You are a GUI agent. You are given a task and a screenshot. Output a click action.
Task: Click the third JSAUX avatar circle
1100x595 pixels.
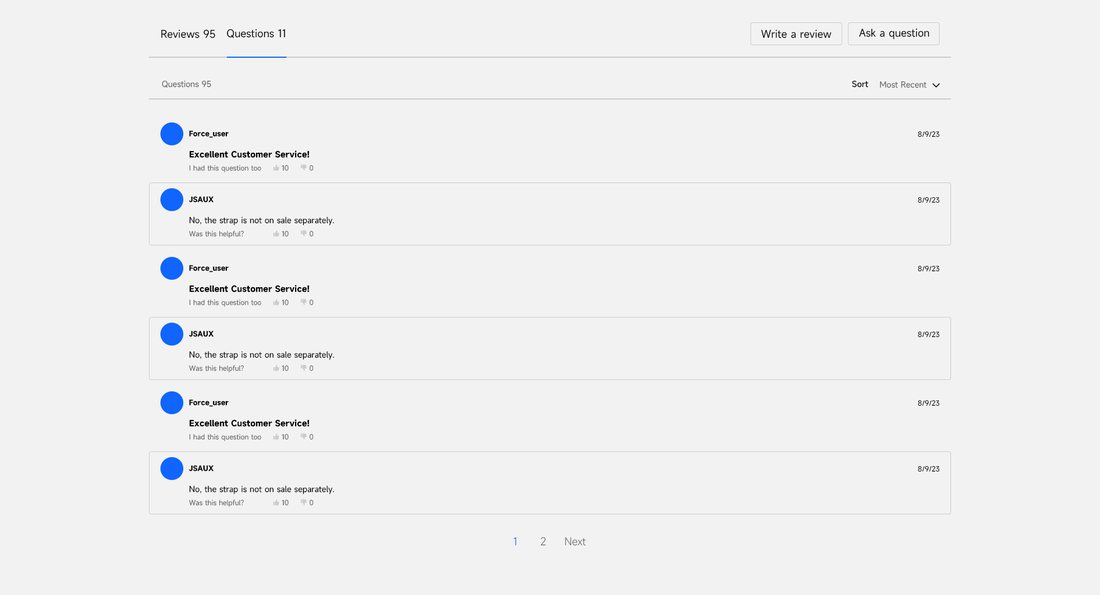point(172,469)
